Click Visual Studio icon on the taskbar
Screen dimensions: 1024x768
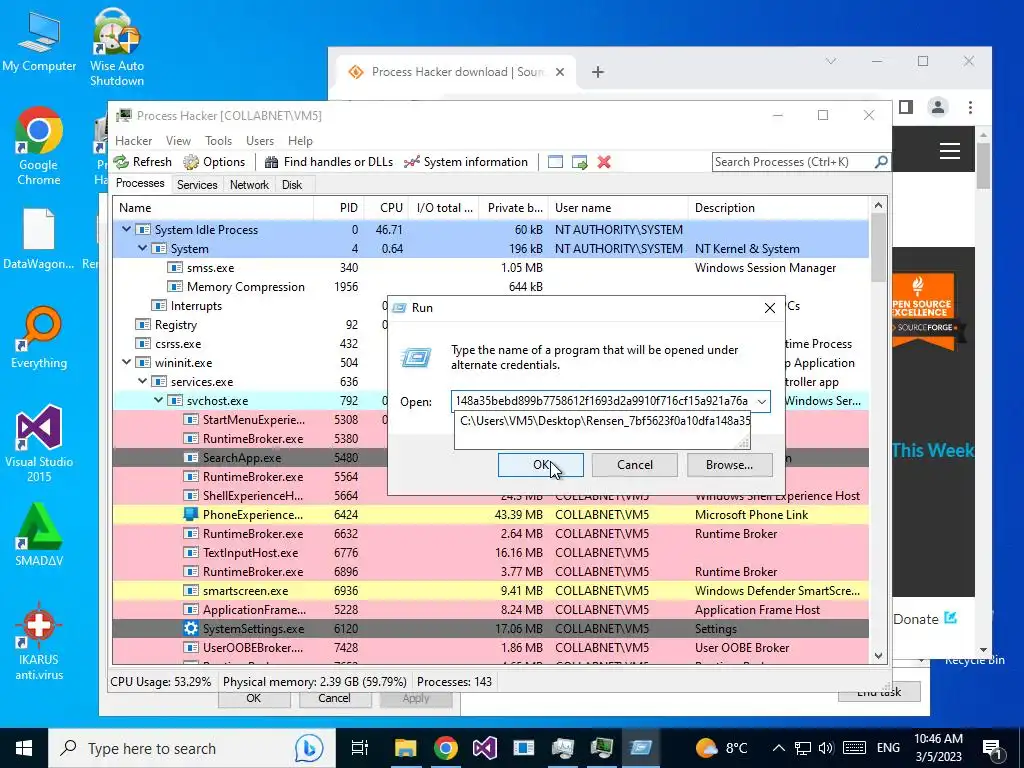click(x=485, y=748)
